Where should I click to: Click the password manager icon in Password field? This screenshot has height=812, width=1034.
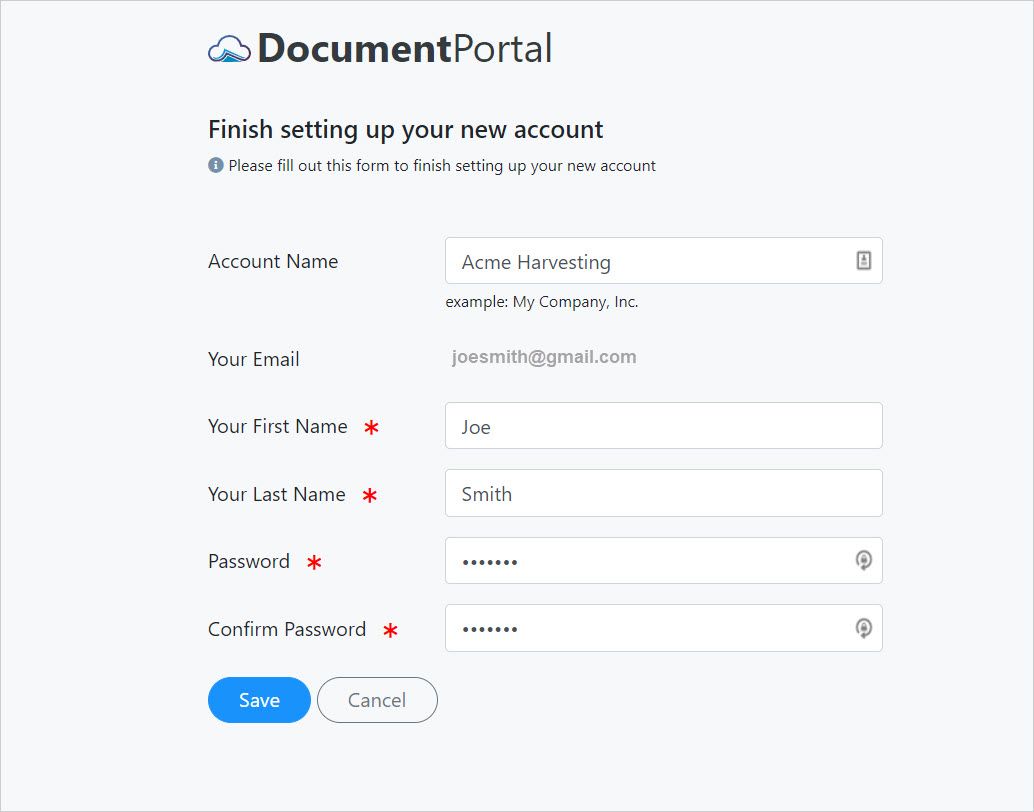(x=864, y=561)
